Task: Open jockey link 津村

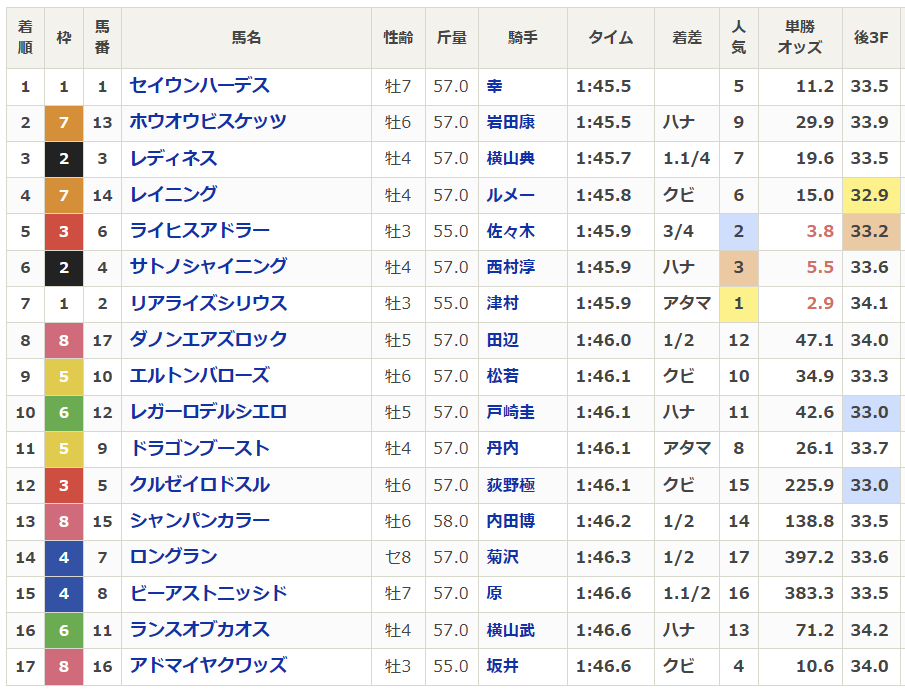Action: (x=502, y=303)
